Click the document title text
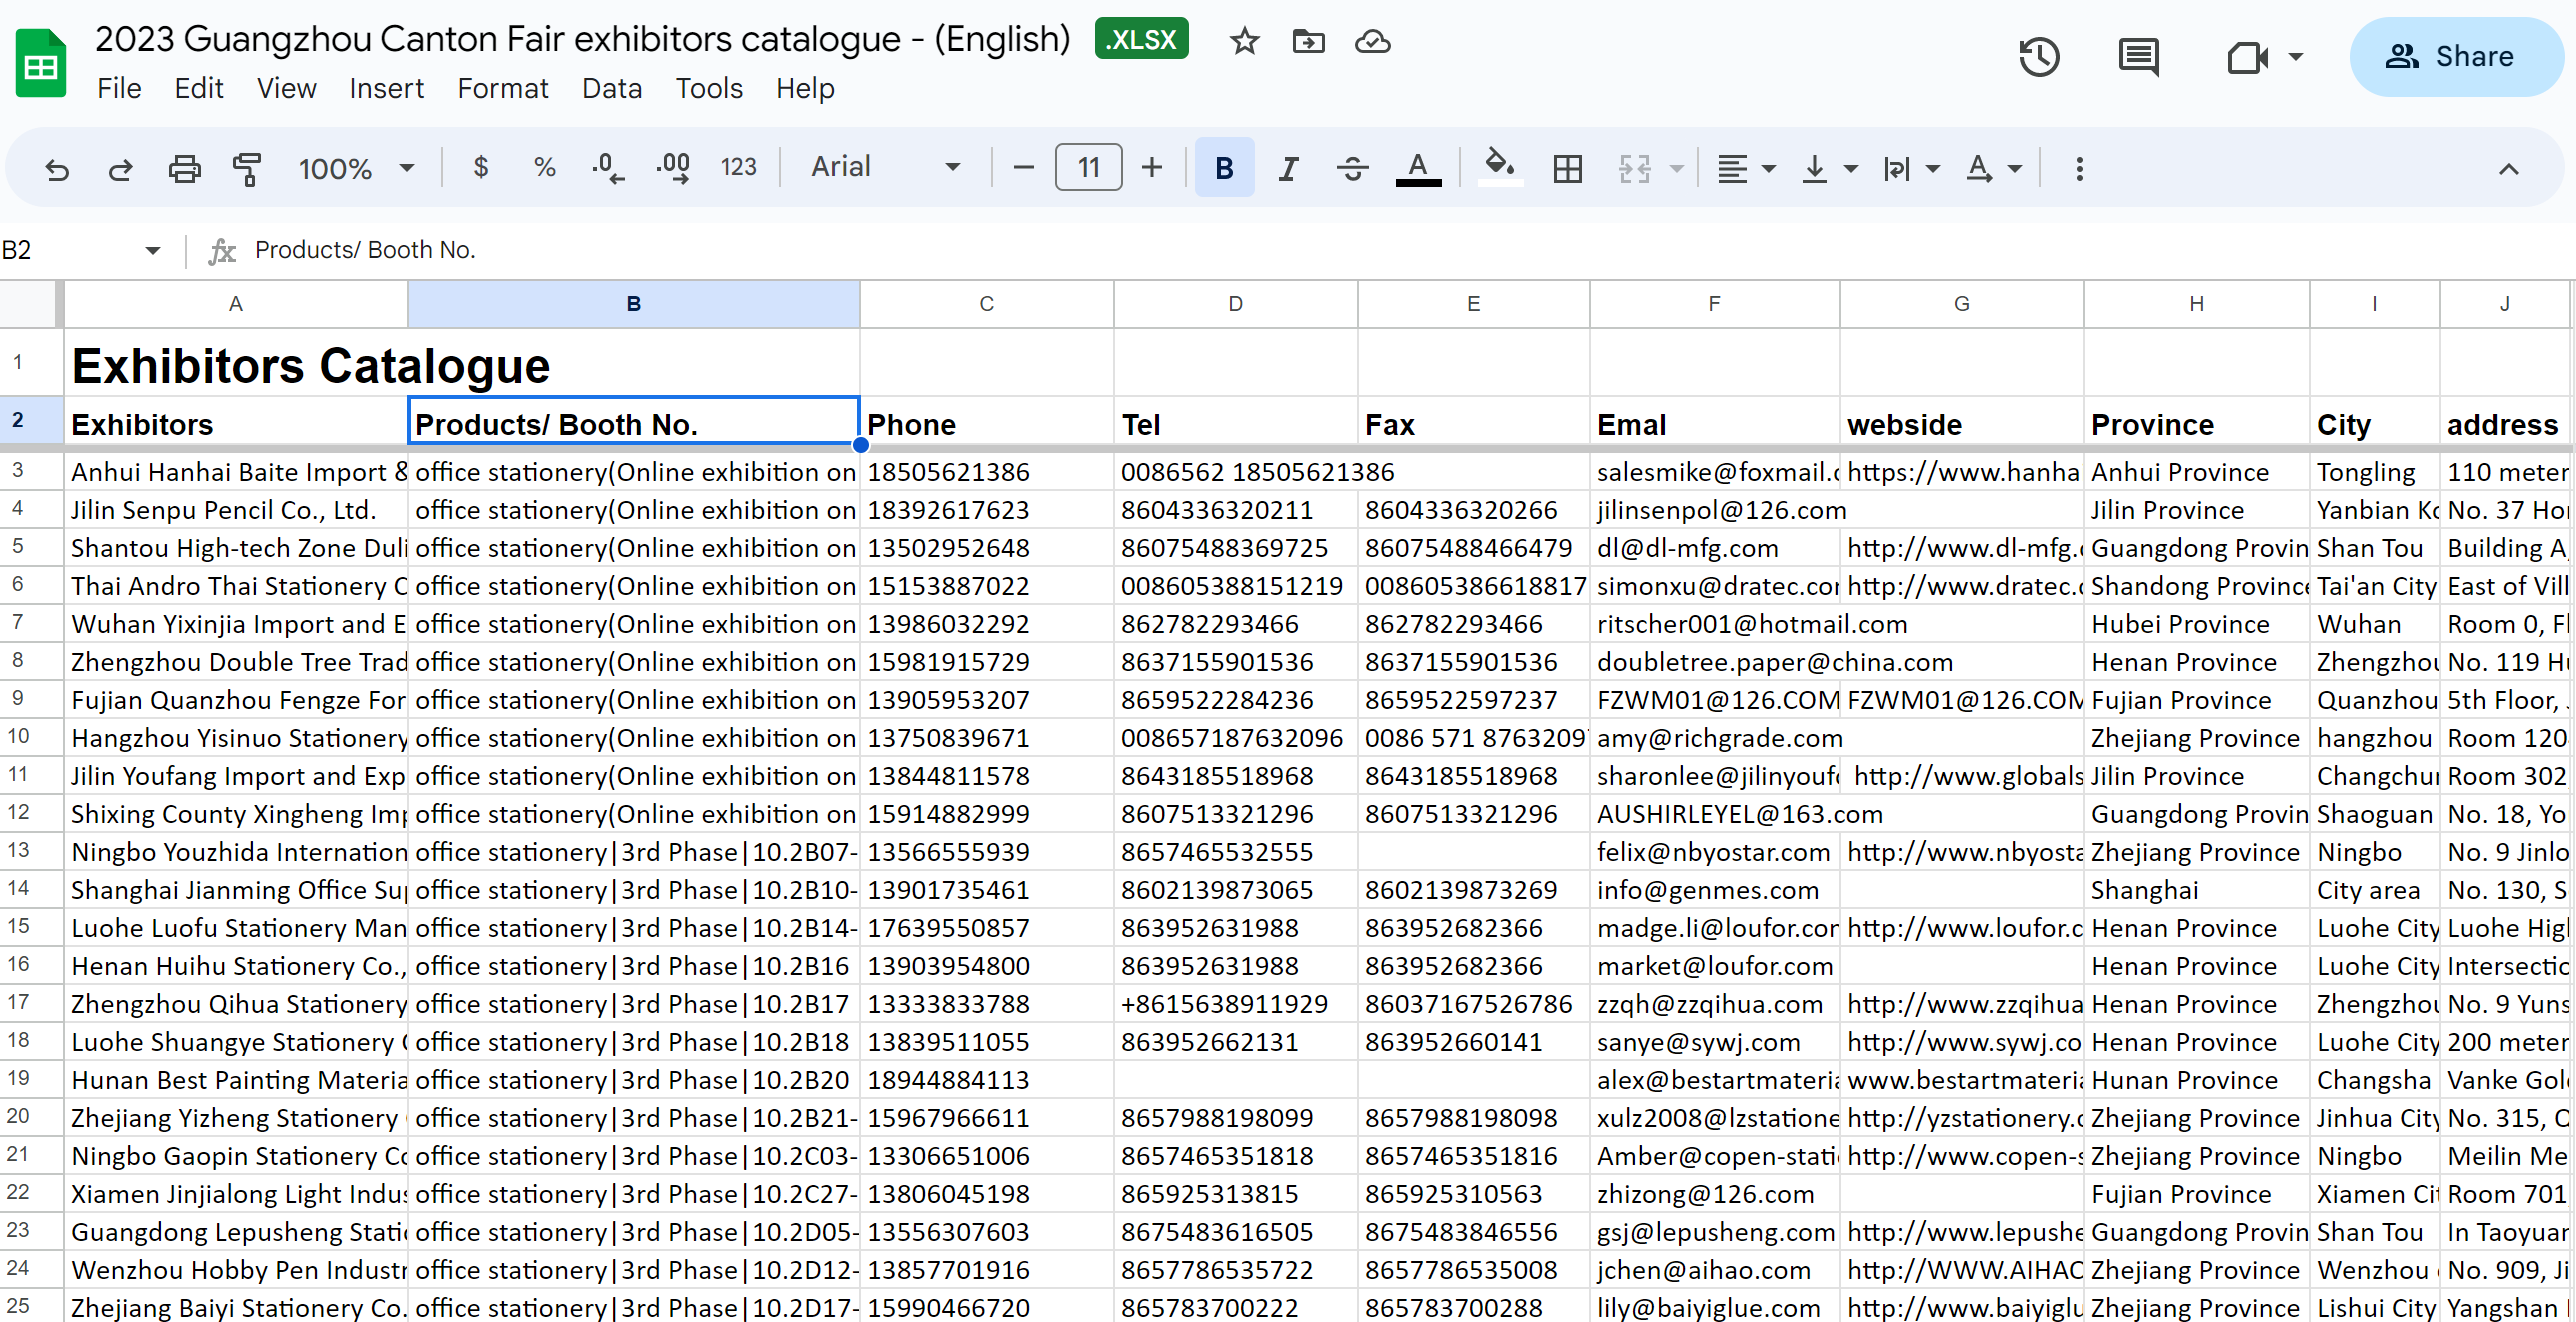 coord(582,39)
